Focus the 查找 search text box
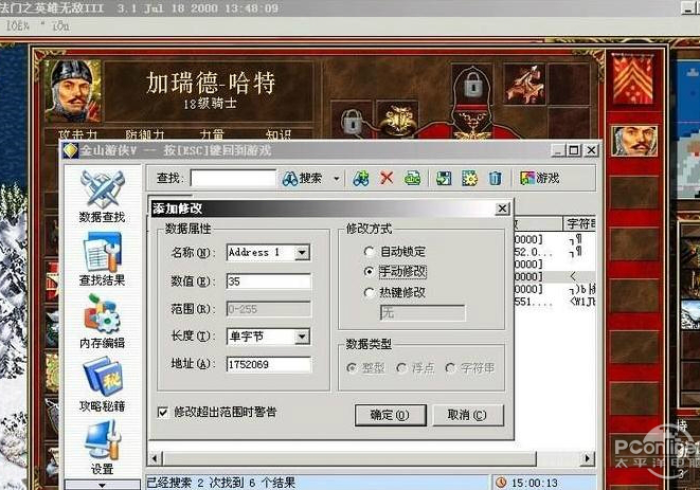Screen dimensions: 700x490 point(233,178)
